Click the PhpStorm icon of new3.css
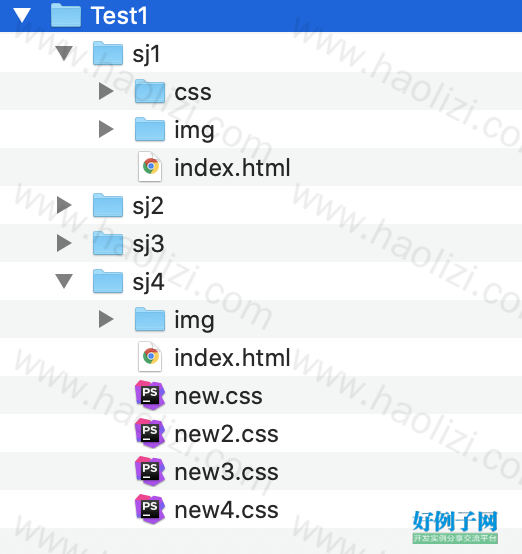Viewport: 522px width, 554px height. click(150, 471)
